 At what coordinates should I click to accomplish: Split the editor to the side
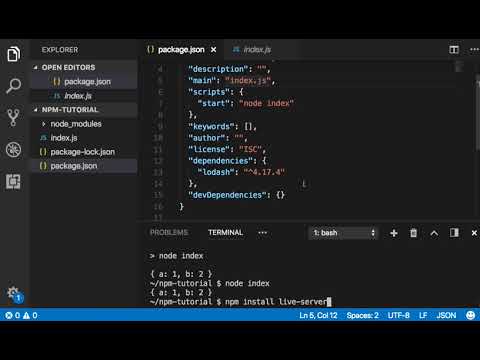point(454,50)
